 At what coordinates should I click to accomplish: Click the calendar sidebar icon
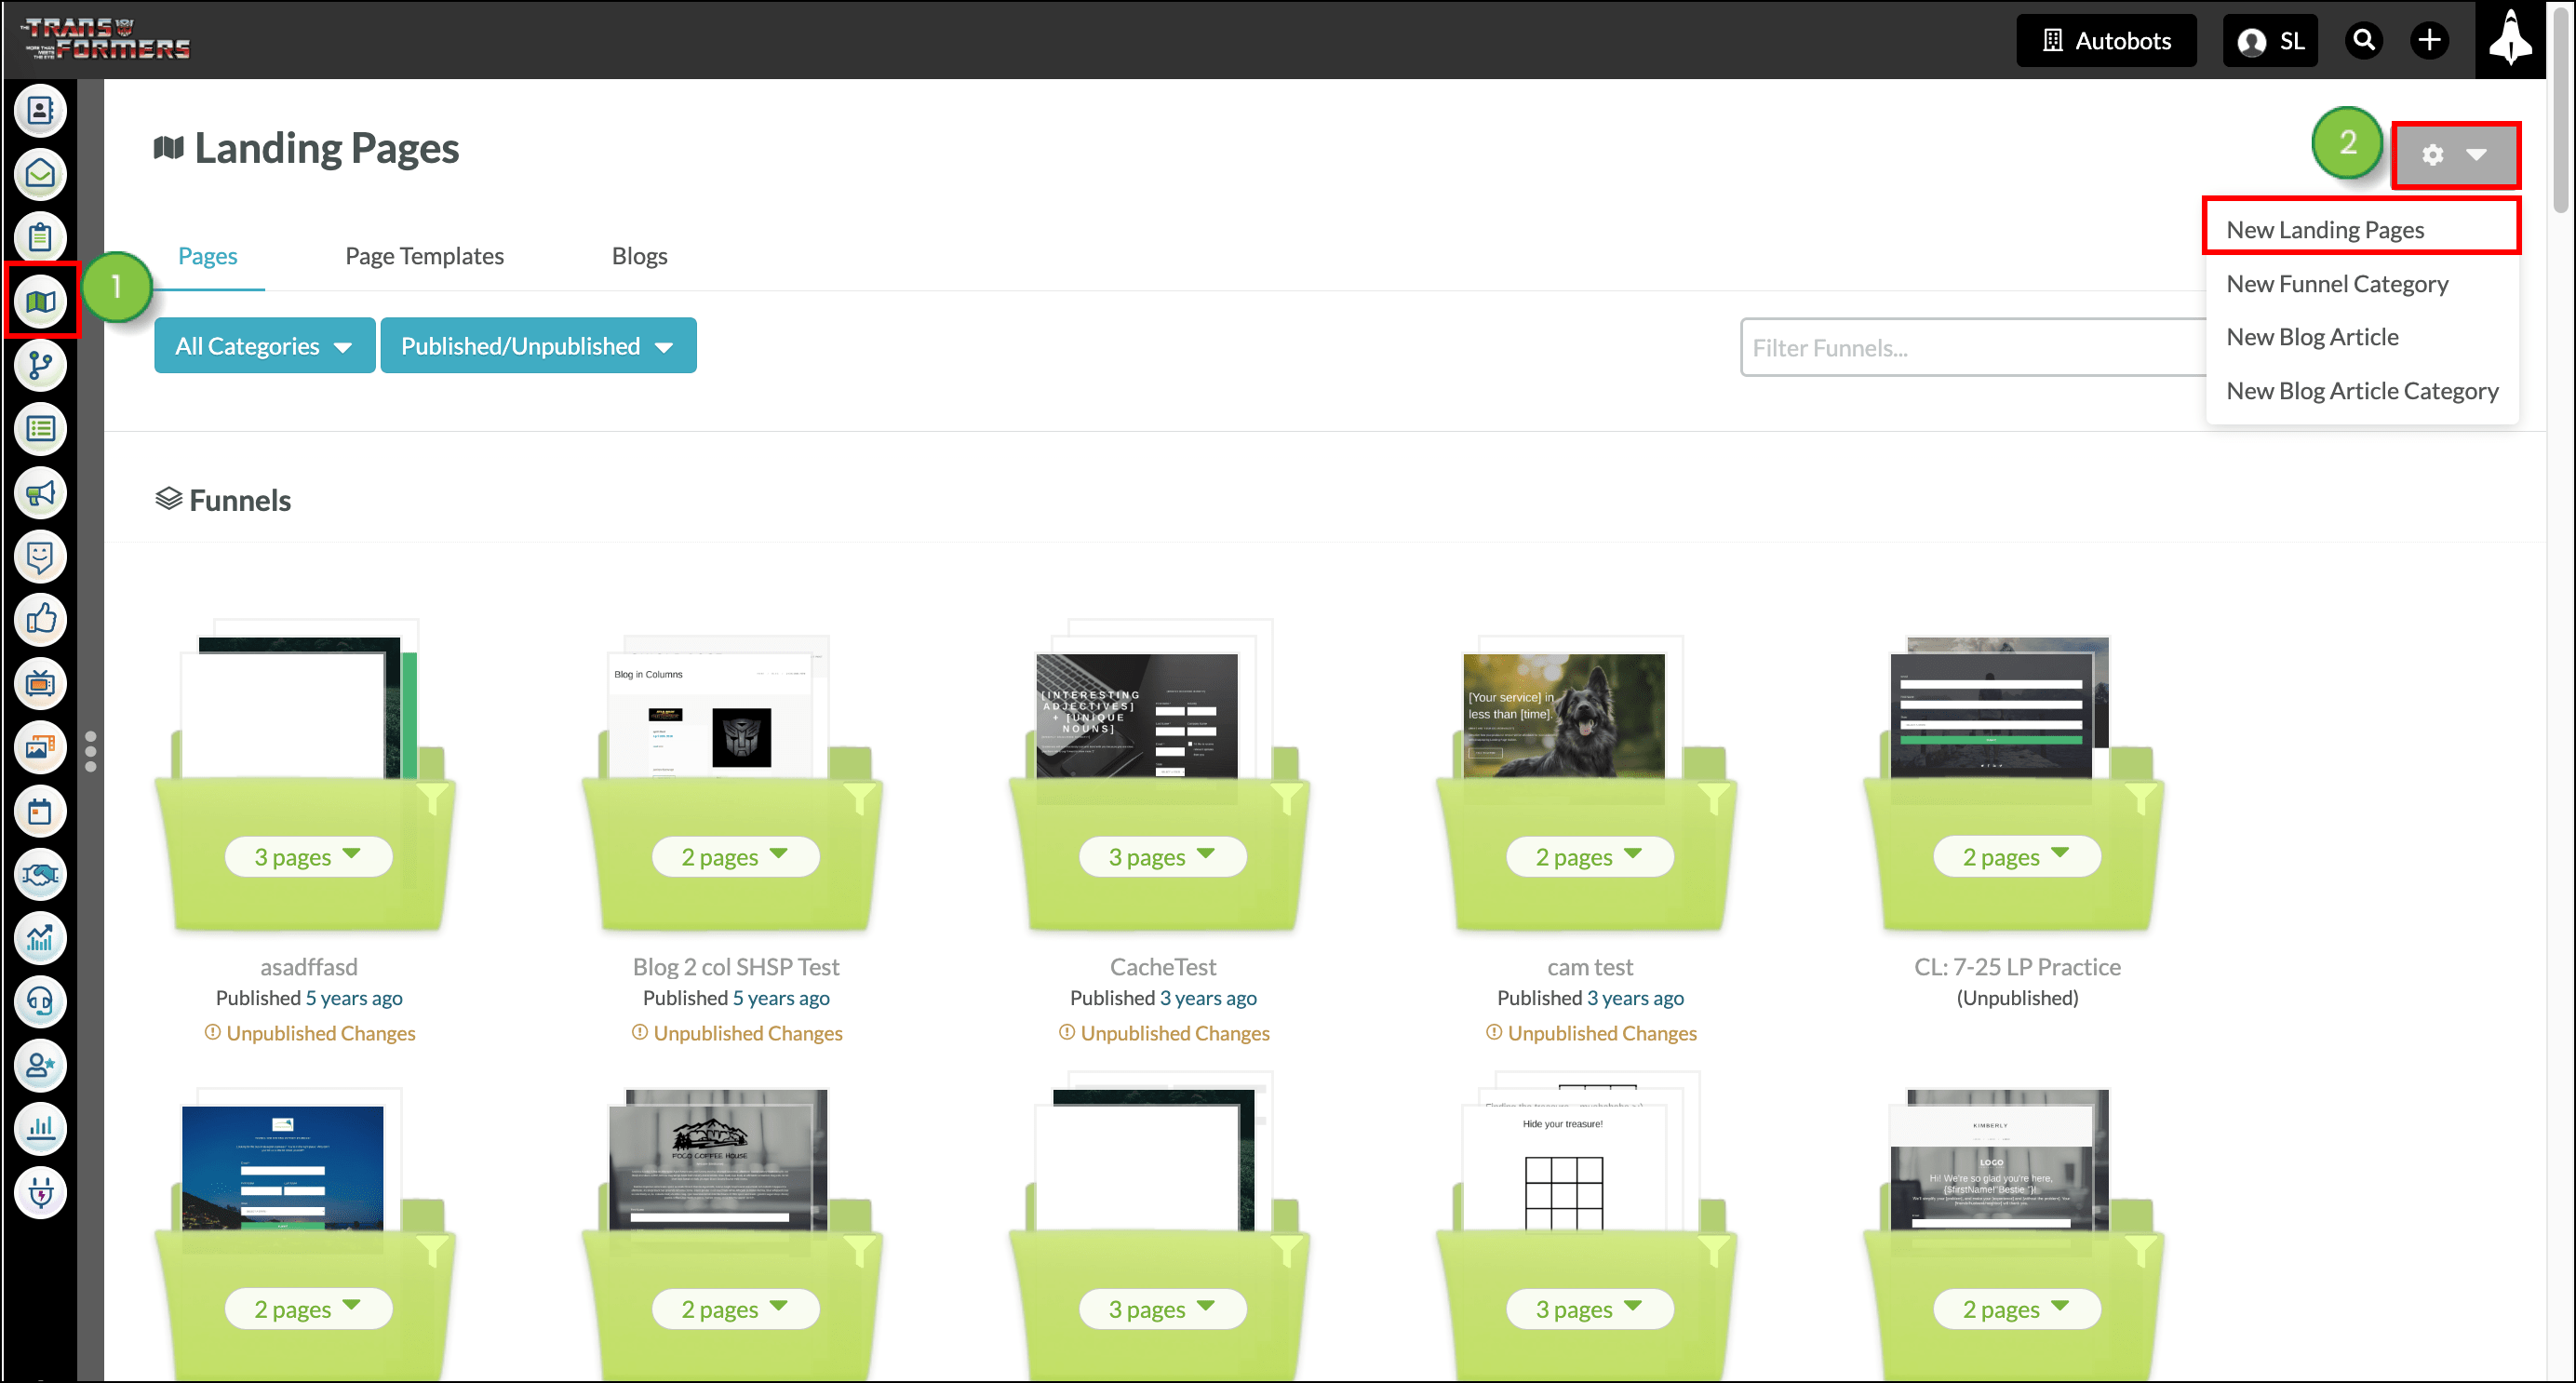40,811
